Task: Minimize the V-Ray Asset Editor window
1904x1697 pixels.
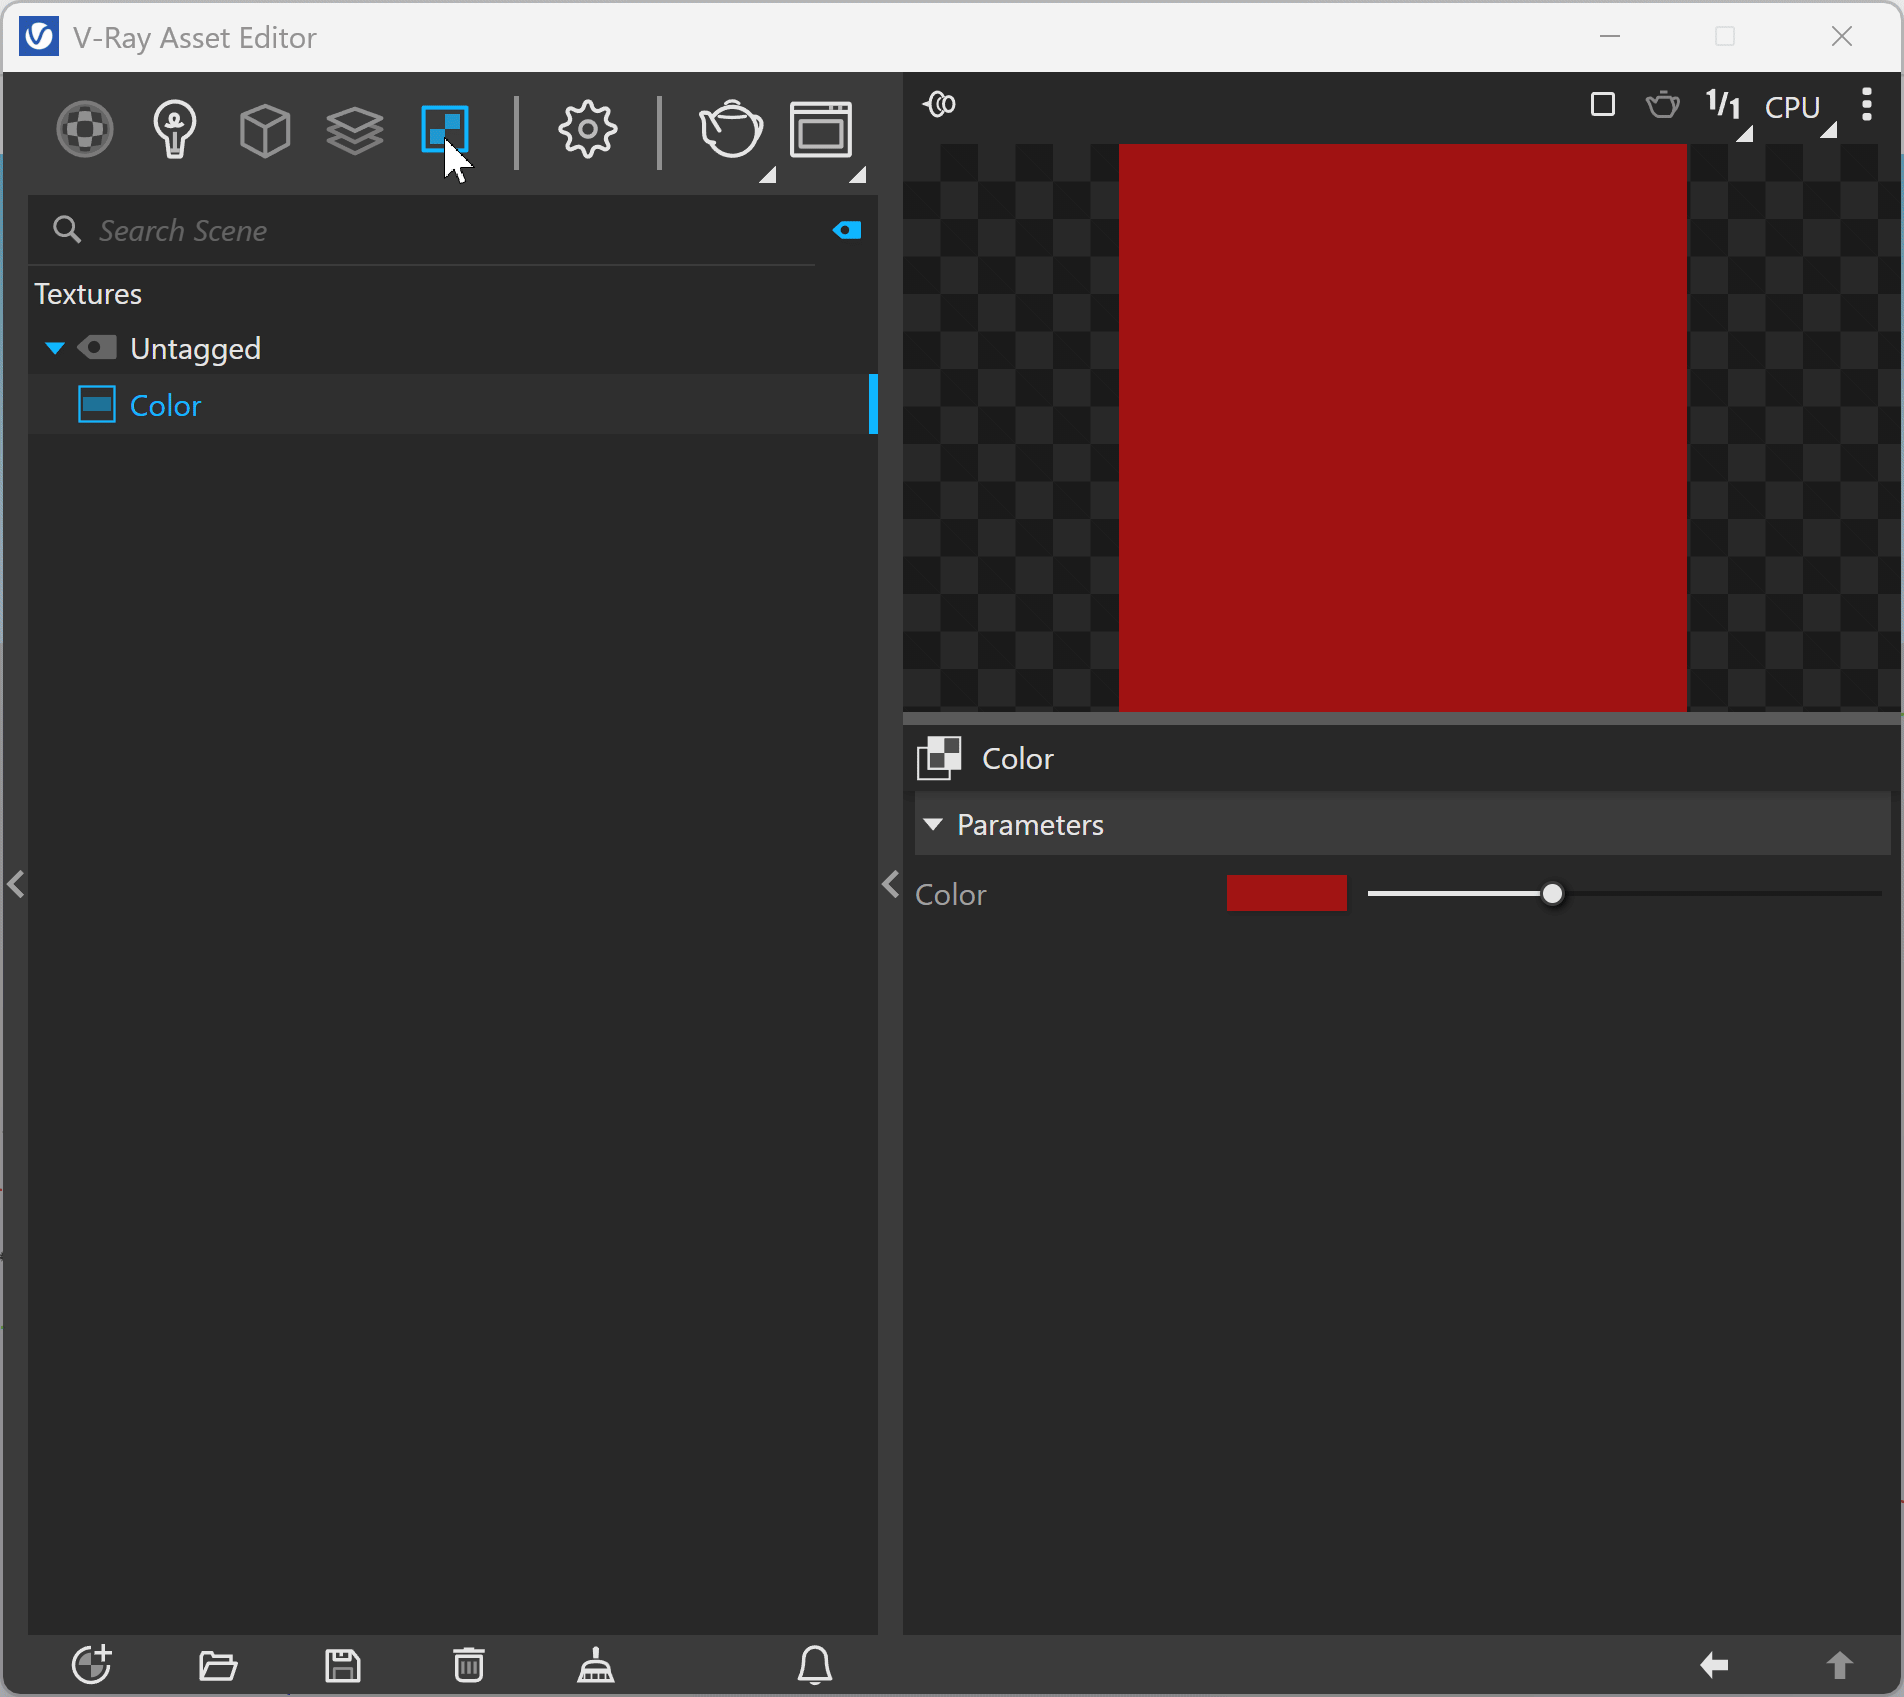Action: pyautogui.click(x=1610, y=37)
